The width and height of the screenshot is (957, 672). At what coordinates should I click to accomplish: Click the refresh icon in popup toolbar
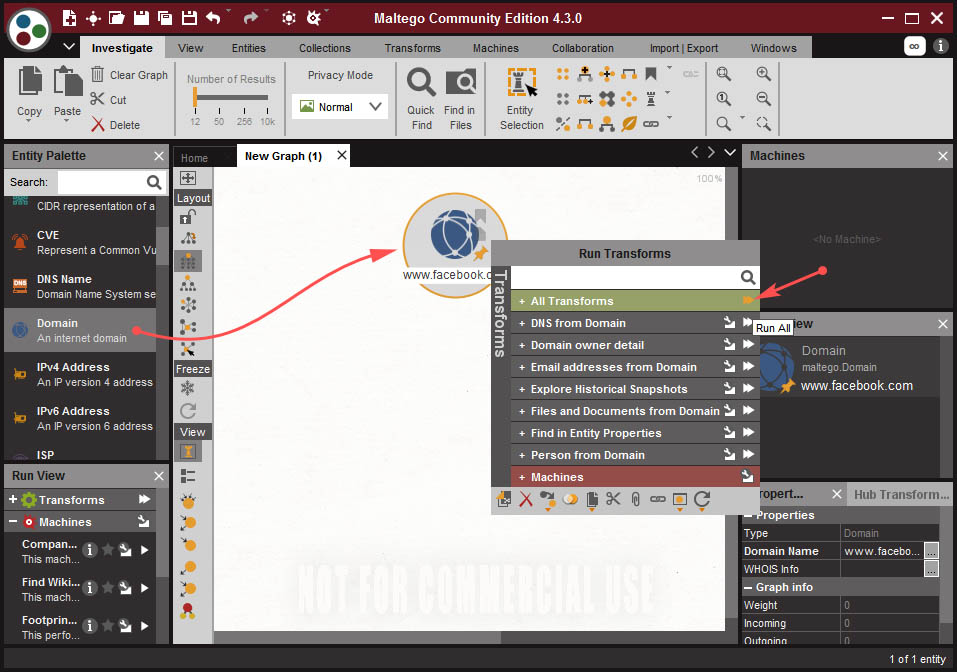(702, 499)
